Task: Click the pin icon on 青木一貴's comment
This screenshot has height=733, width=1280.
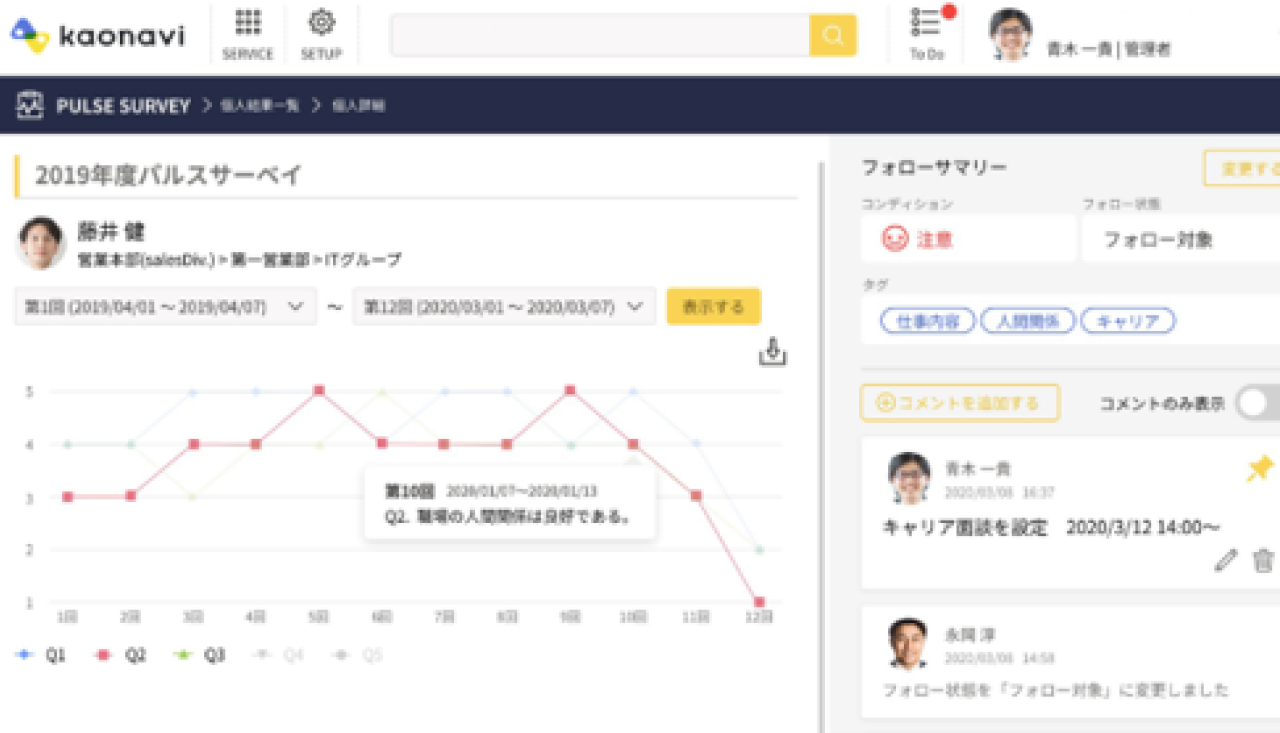Action: point(1260,468)
